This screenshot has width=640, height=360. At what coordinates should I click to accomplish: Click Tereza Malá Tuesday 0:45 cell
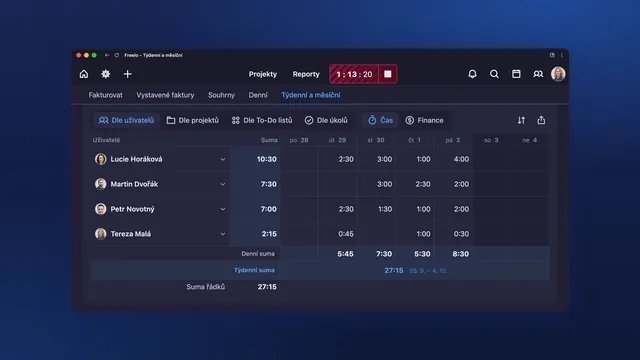pos(346,234)
